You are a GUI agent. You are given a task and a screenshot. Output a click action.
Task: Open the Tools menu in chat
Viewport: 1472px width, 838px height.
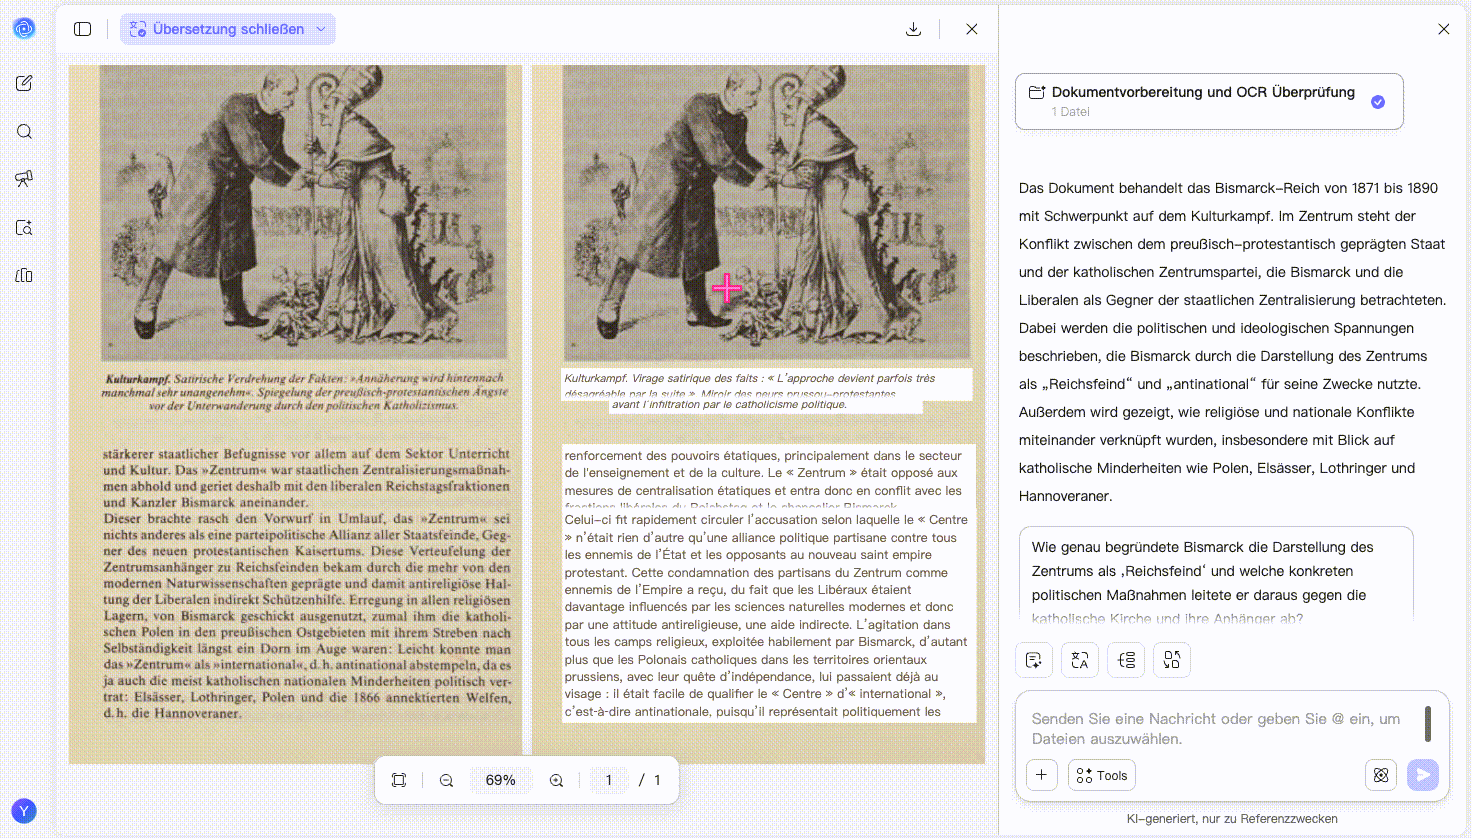pos(1102,775)
